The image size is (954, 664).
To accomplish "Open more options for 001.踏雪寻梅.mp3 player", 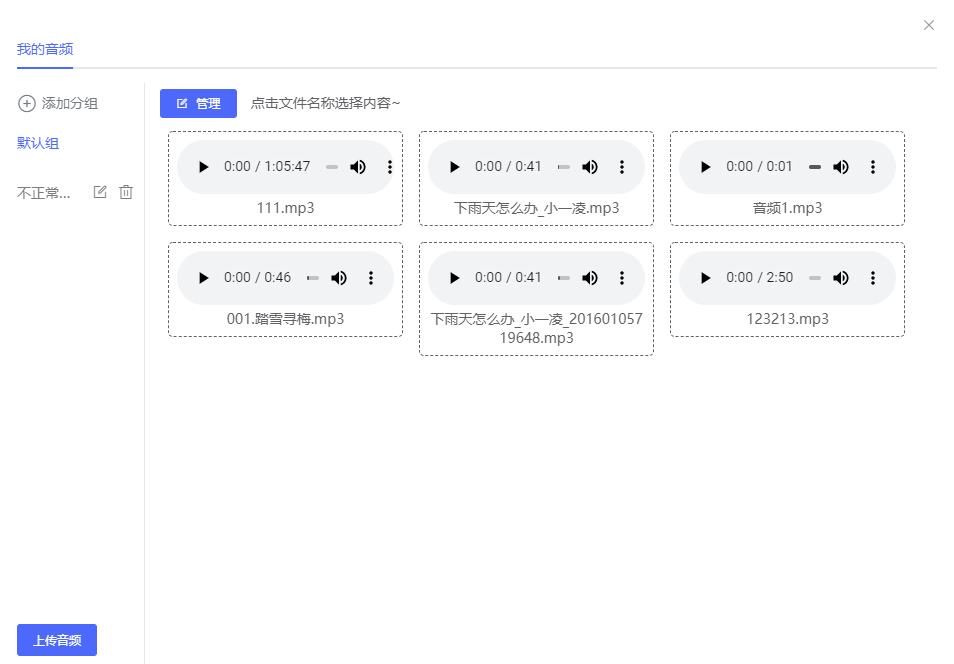I will point(371,278).
